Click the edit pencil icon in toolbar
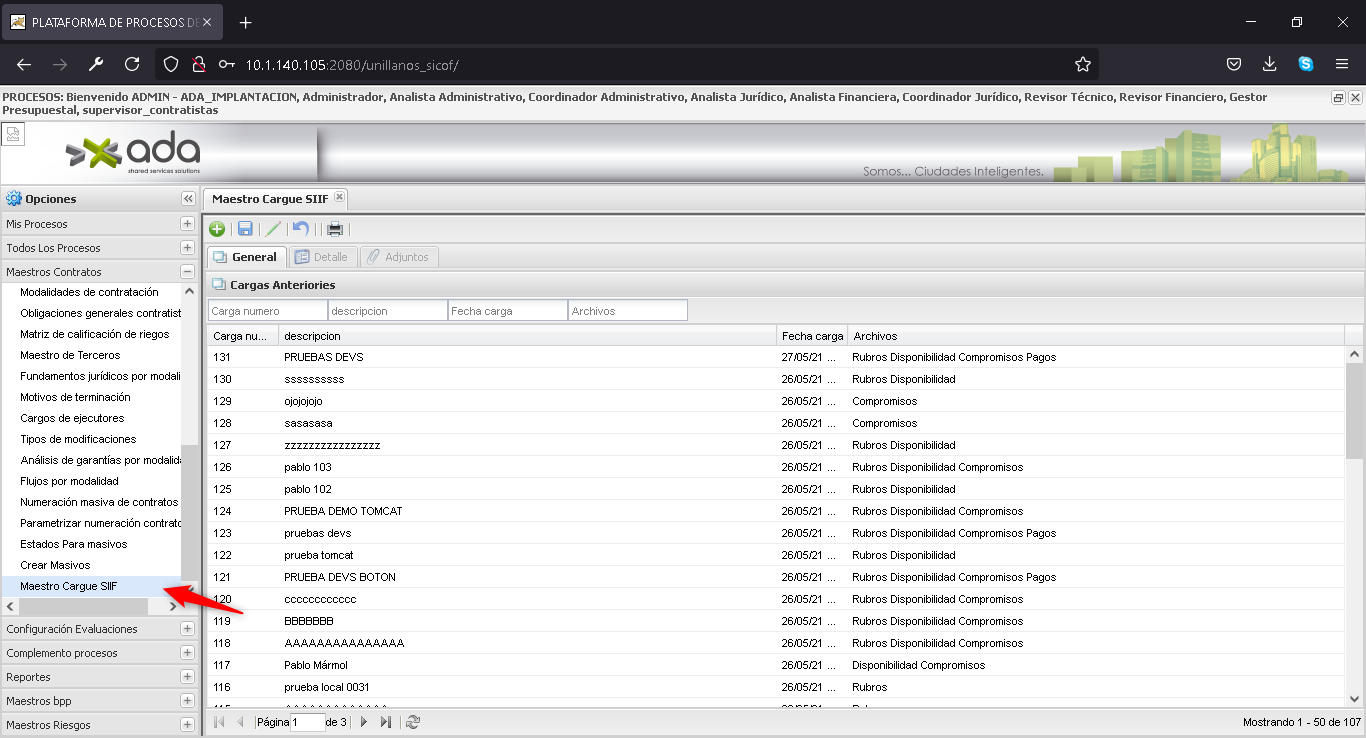 (x=273, y=229)
